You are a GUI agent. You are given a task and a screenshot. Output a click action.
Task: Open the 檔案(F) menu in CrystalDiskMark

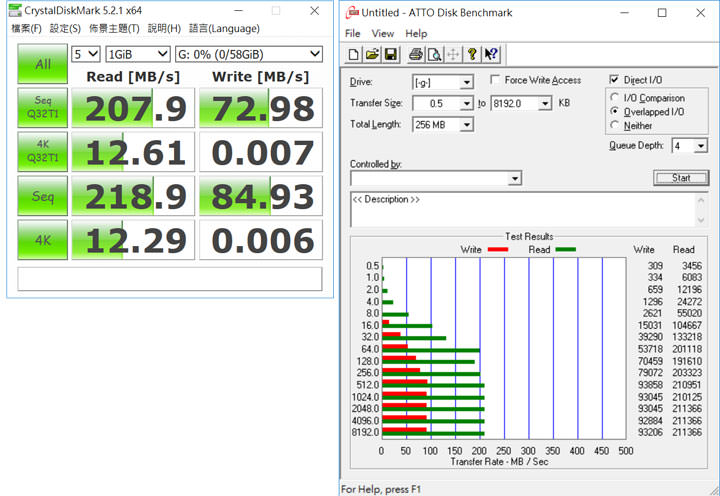27,28
